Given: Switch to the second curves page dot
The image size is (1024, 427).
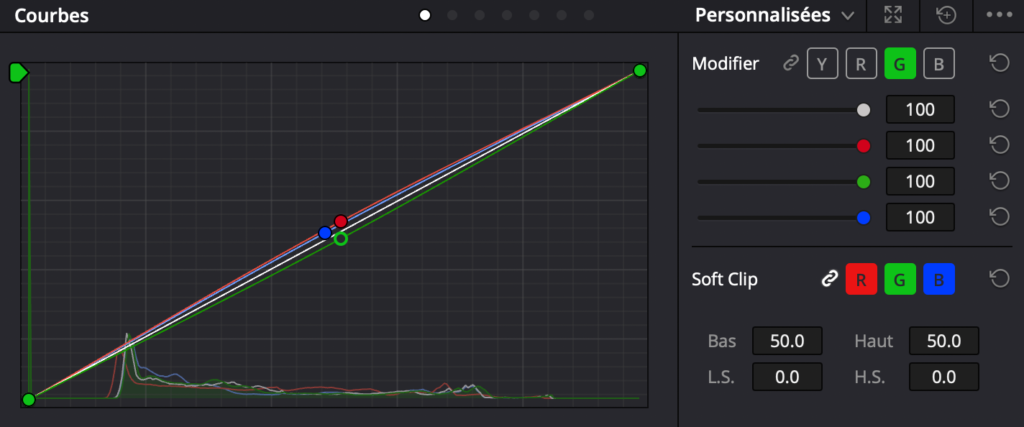Looking at the screenshot, I should coord(452,15).
